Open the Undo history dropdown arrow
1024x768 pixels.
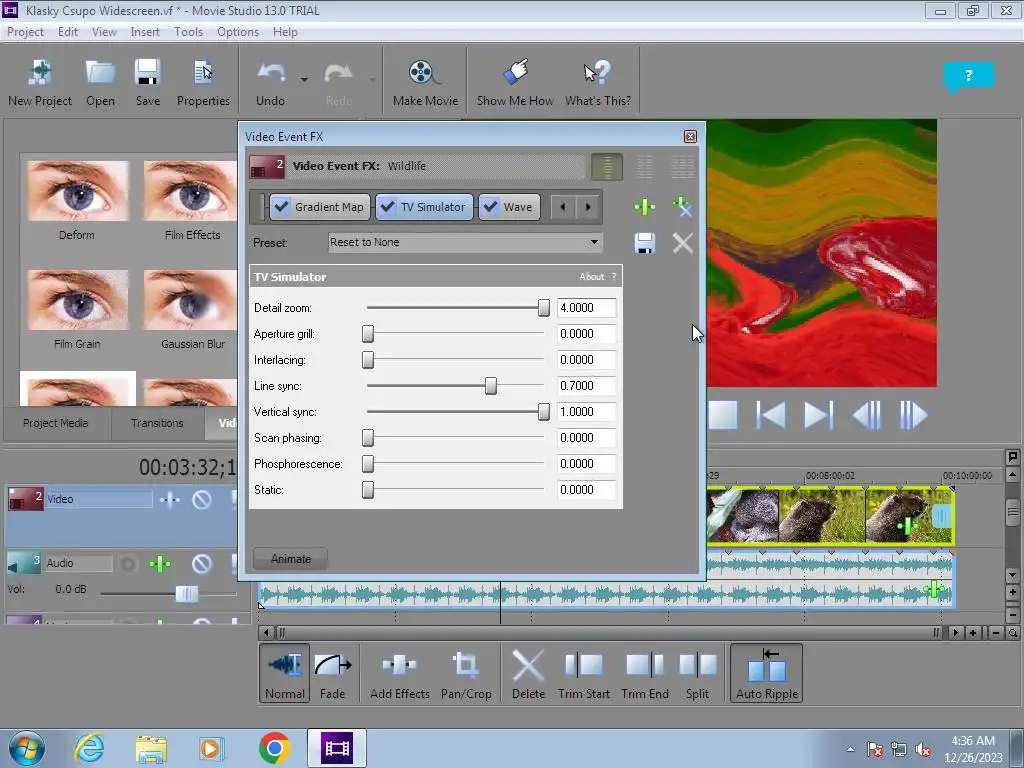tap(304, 80)
